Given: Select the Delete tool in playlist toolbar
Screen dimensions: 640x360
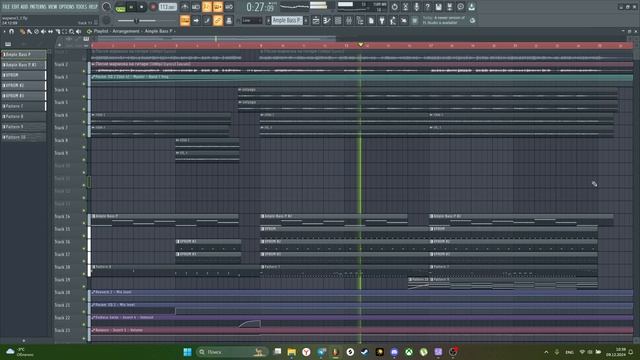Looking at the screenshot, I should [36, 31].
